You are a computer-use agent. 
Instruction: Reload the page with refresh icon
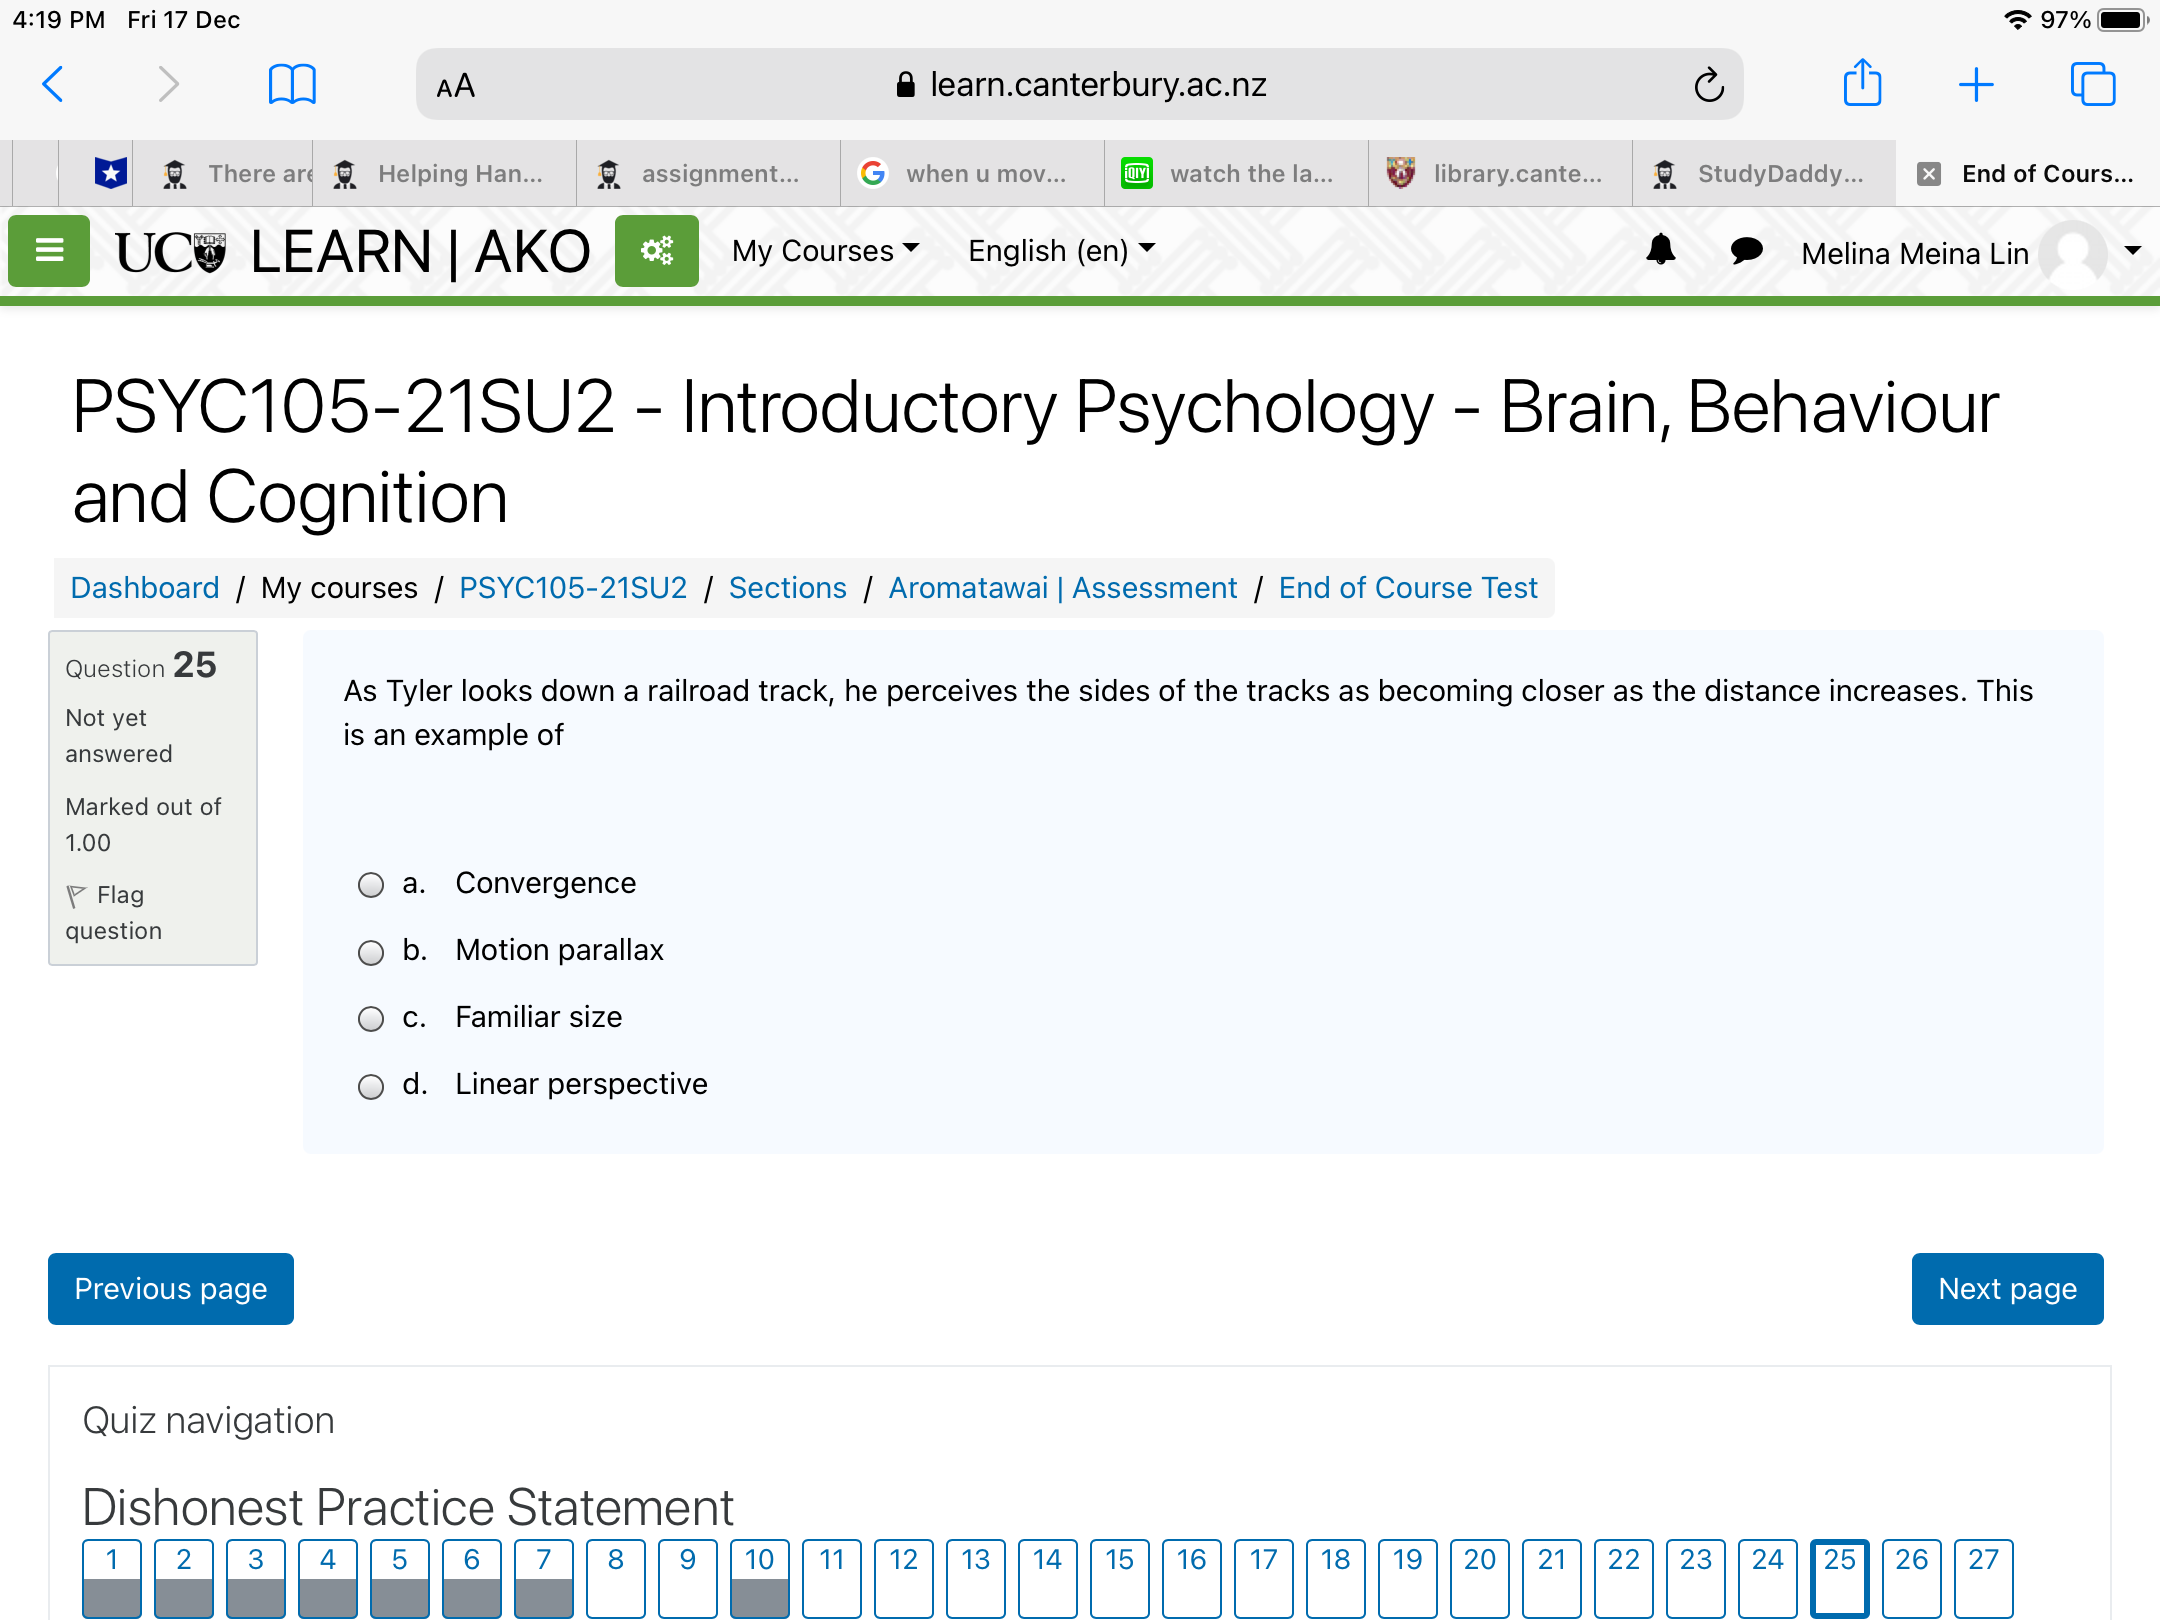(1708, 85)
